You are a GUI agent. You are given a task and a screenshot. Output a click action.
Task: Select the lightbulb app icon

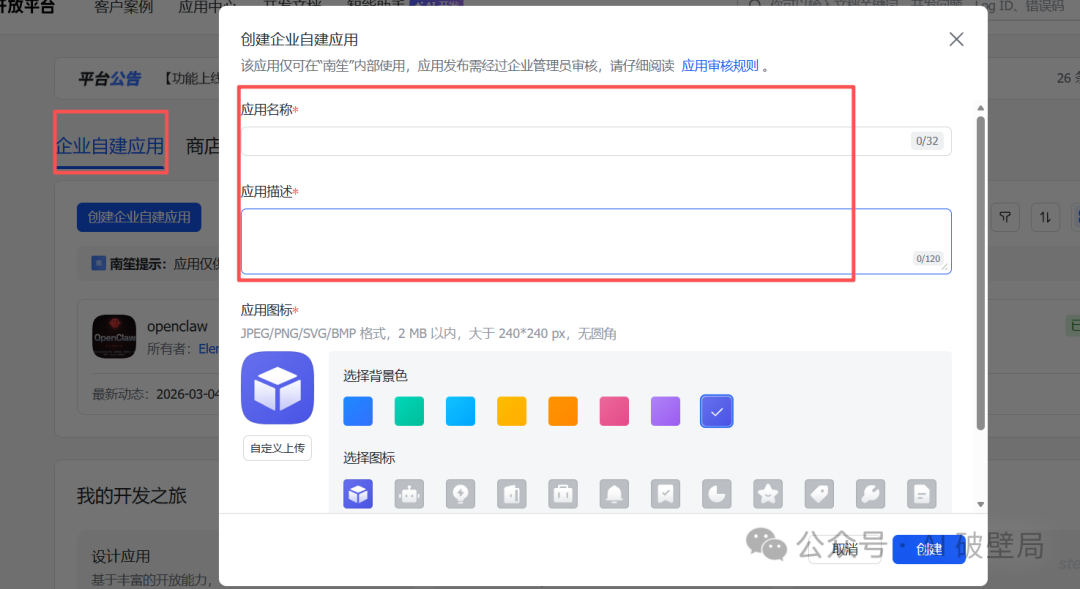pyautogui.click(x=460, y=494)
